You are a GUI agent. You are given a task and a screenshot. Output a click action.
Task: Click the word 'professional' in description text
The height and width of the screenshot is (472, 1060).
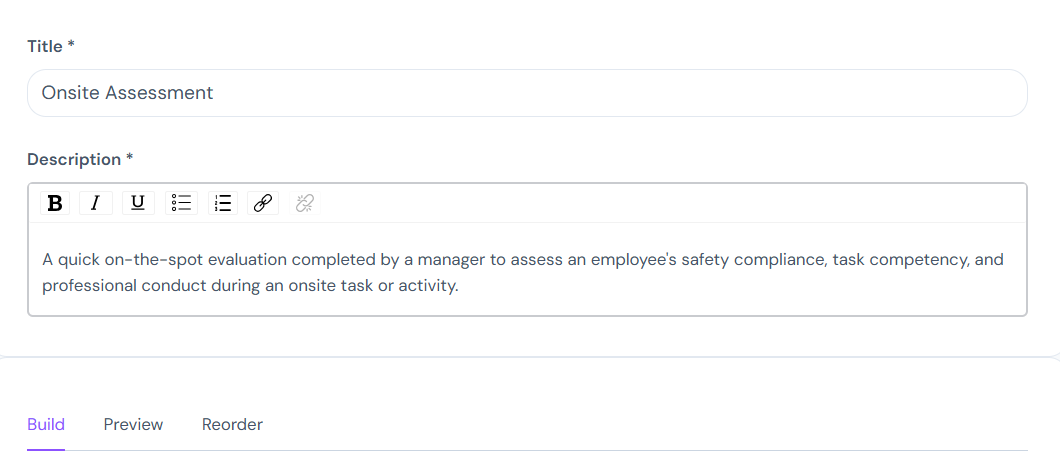90,286
